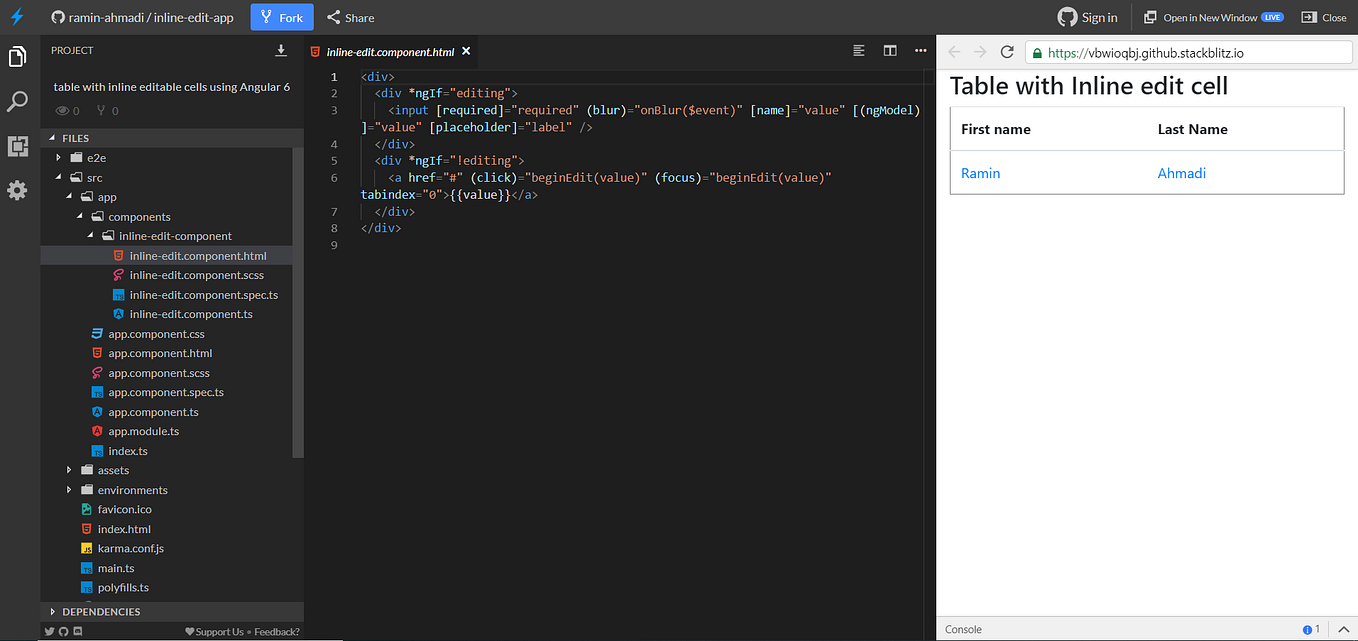Viewport: 1358px width, 641px height.
Task: Click the preview address bar URL field
Action: [x=1180, y=50]
